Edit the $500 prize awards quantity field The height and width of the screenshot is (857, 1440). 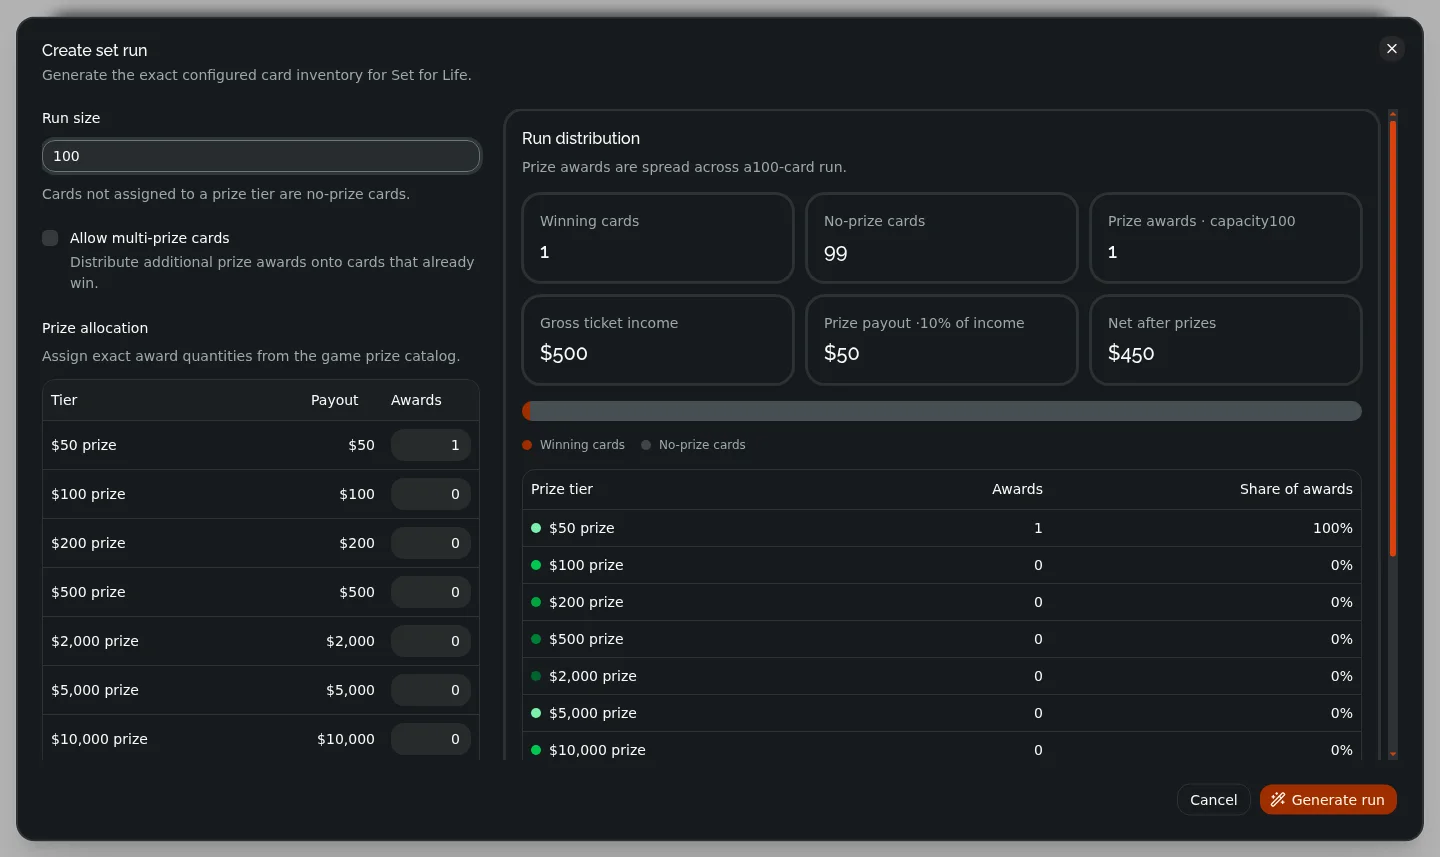431,592
